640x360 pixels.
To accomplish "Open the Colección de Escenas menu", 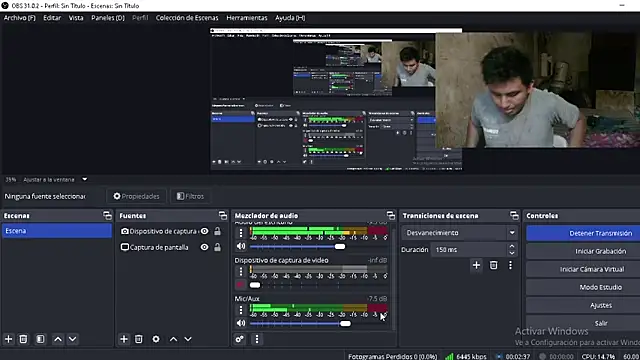I will point(187,18).
